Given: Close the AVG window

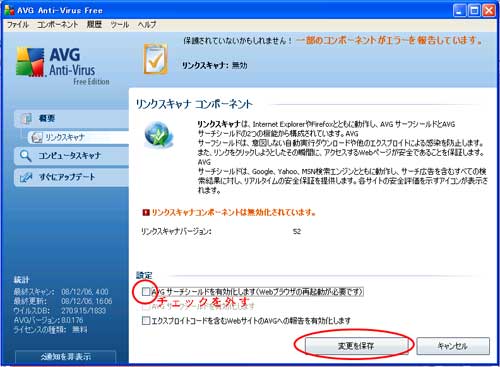Looking at the screenshot, I should (x=489, y=11).
